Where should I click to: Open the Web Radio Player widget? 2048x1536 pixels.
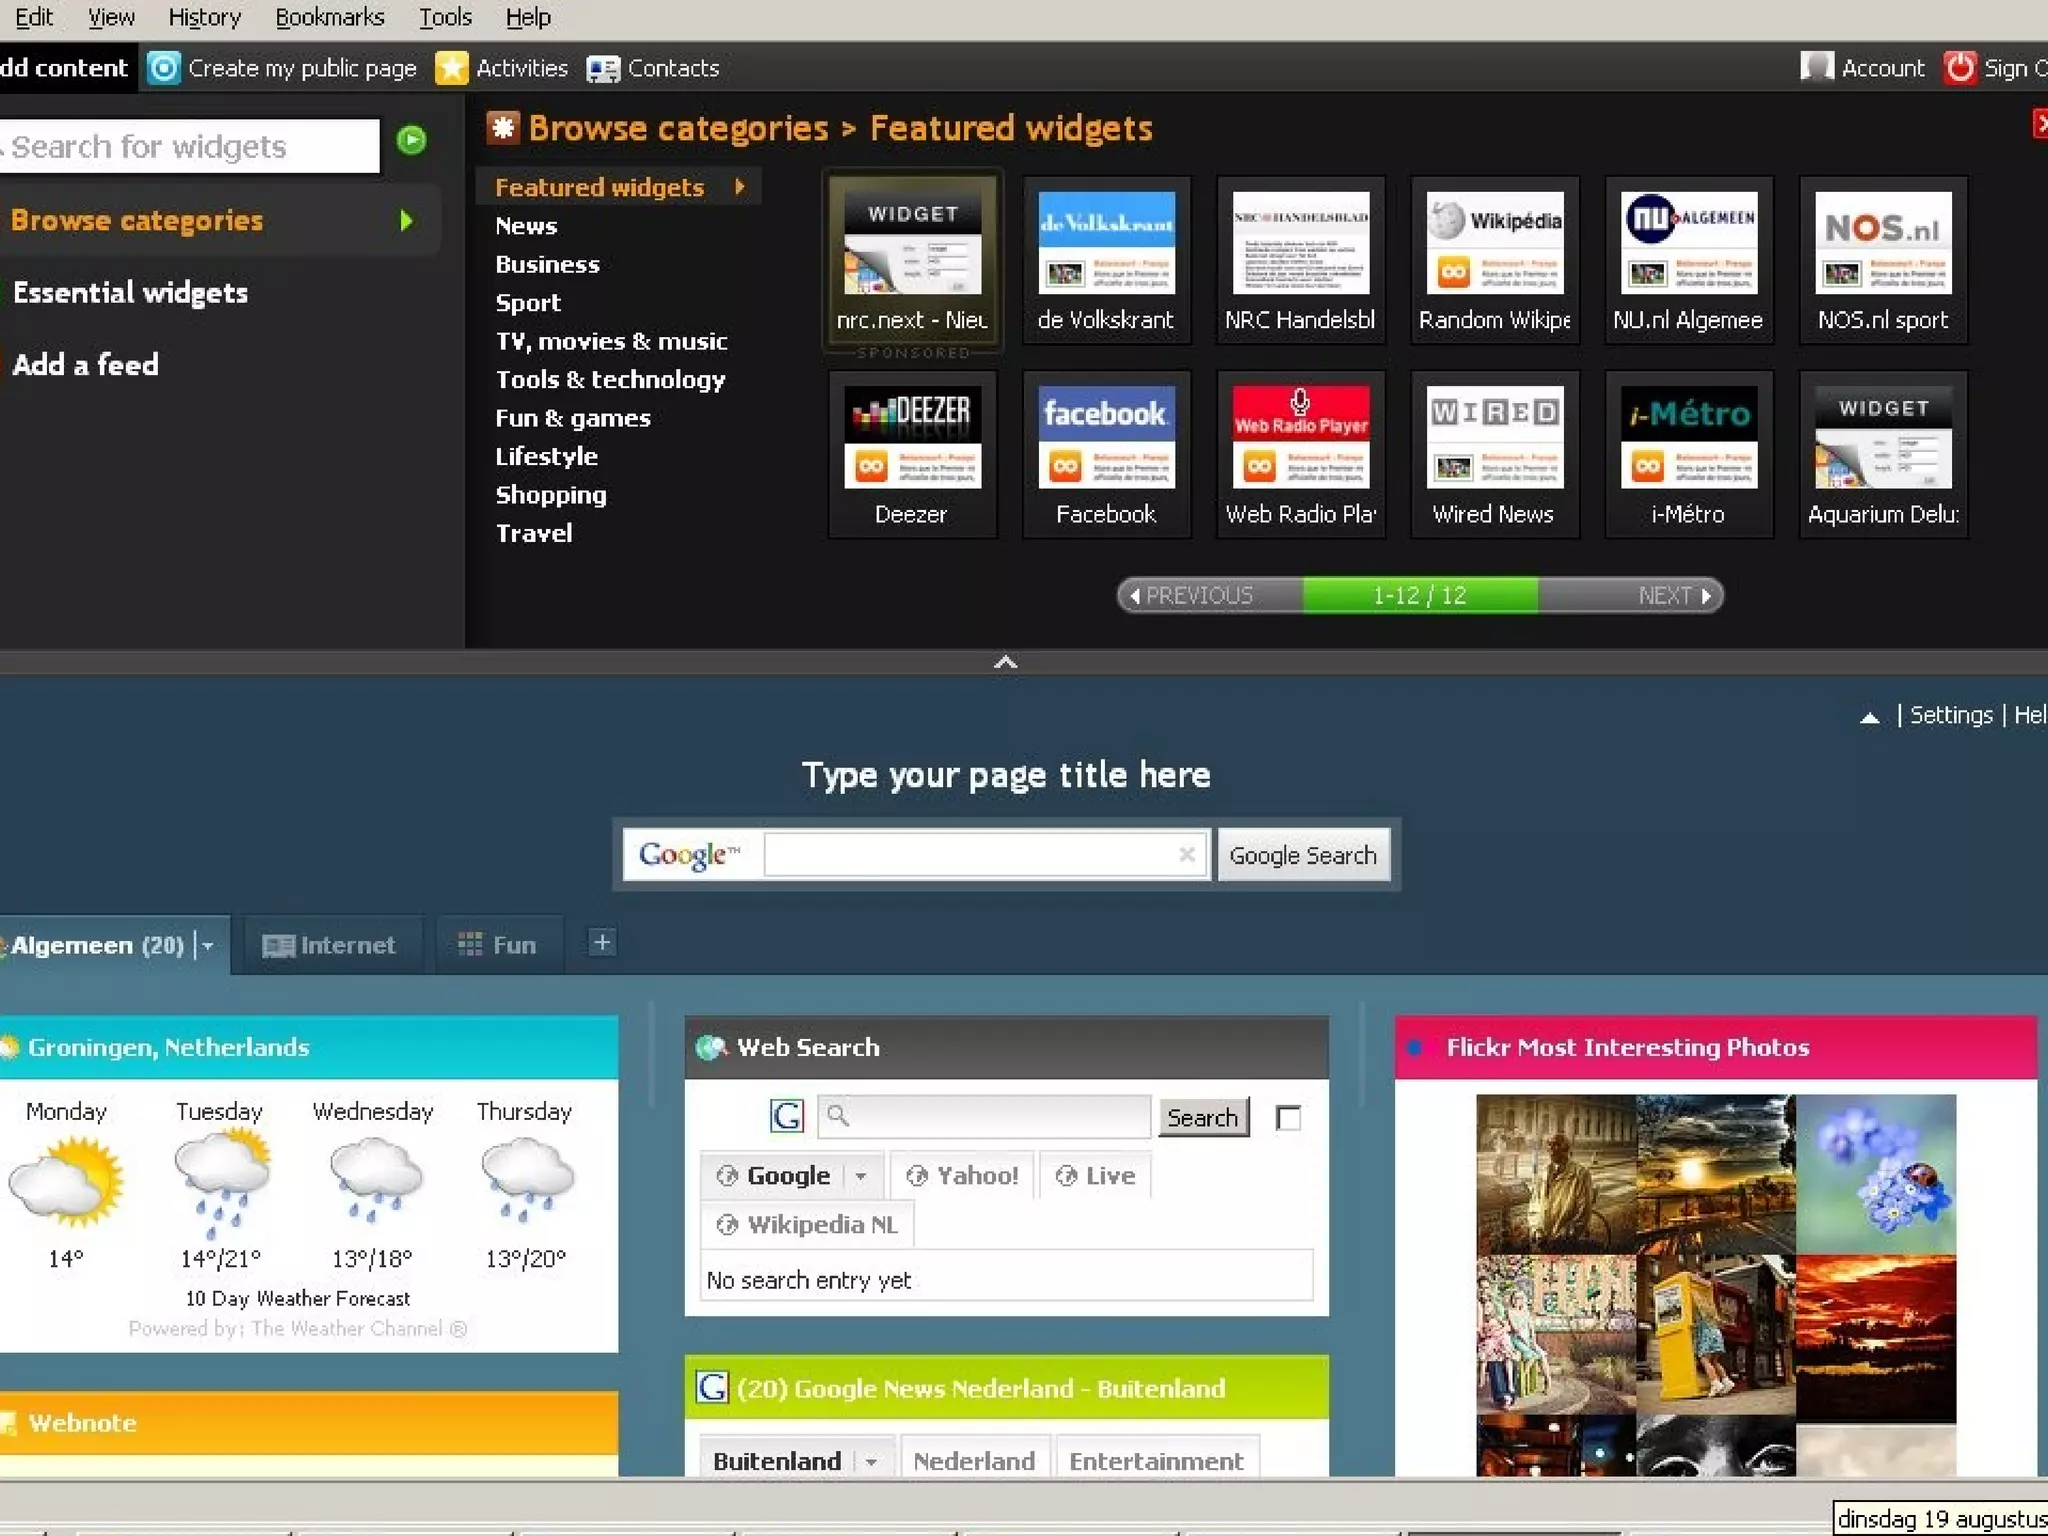click(x=1299, y=438)
